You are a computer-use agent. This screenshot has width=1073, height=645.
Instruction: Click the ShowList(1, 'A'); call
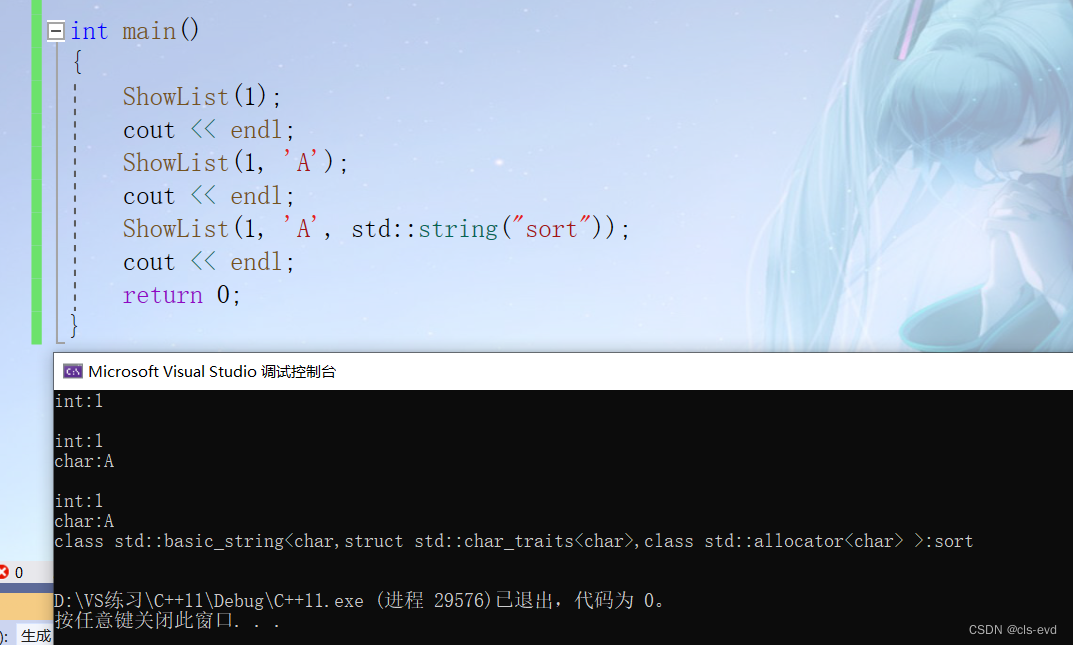(x=235, y=162)
